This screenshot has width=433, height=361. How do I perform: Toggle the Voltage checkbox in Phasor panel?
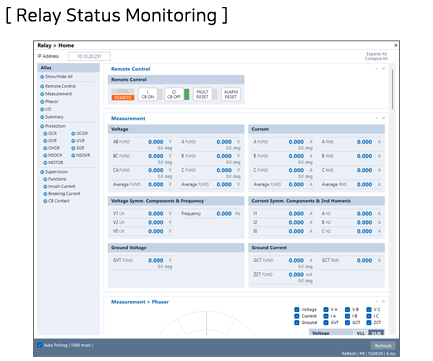[x=297, y=310]
